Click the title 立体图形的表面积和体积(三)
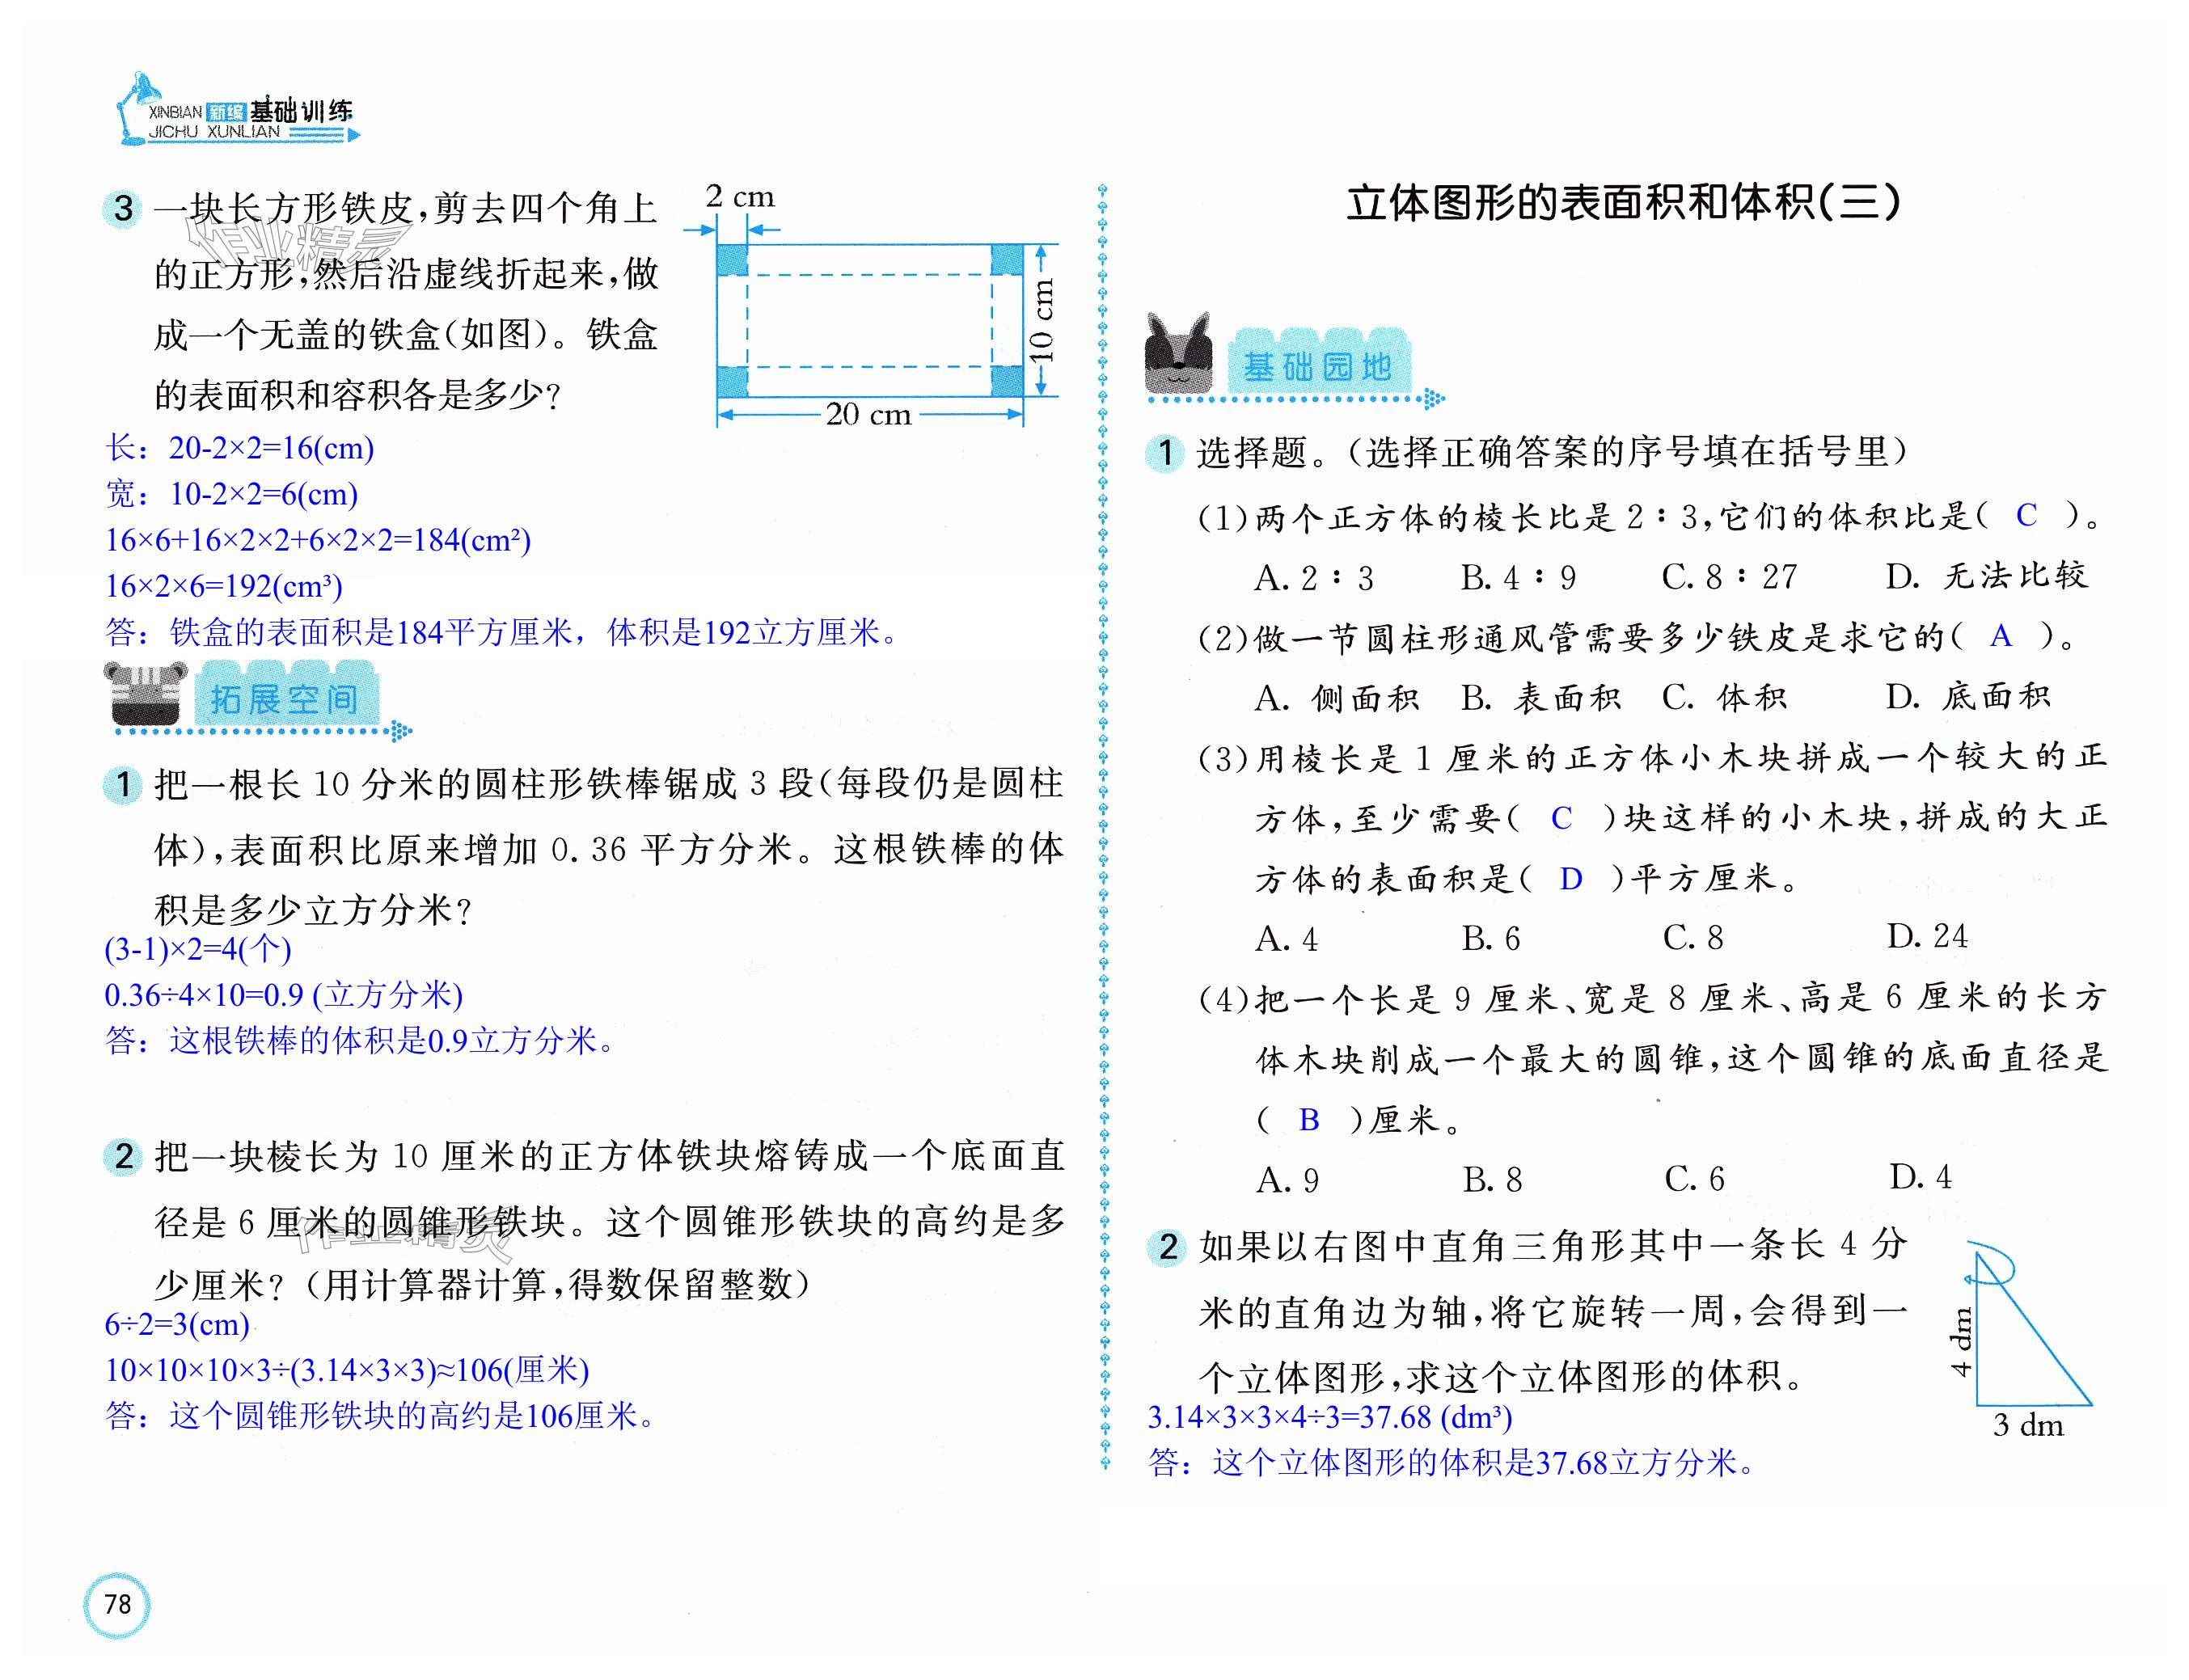The image size is (2189, 1680). click(x=1623, y=203)
